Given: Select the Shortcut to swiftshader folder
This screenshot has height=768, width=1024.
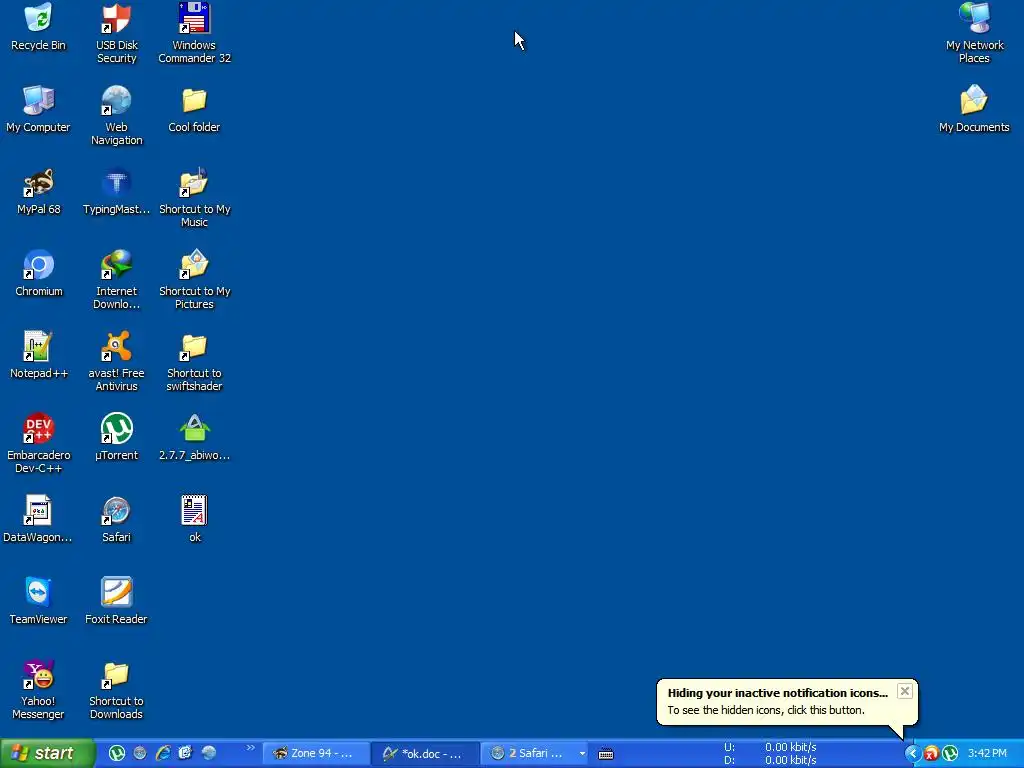Looking at the screenshot, I should pyautogui.click(x=194, y=361).
